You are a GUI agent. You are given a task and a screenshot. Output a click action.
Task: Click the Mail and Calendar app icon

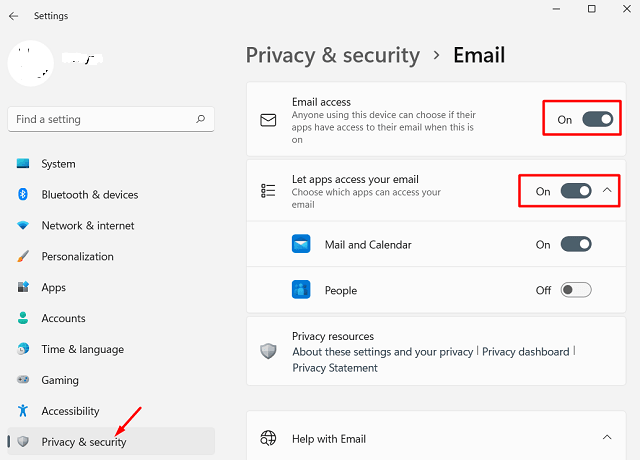[x=301, y=244]
